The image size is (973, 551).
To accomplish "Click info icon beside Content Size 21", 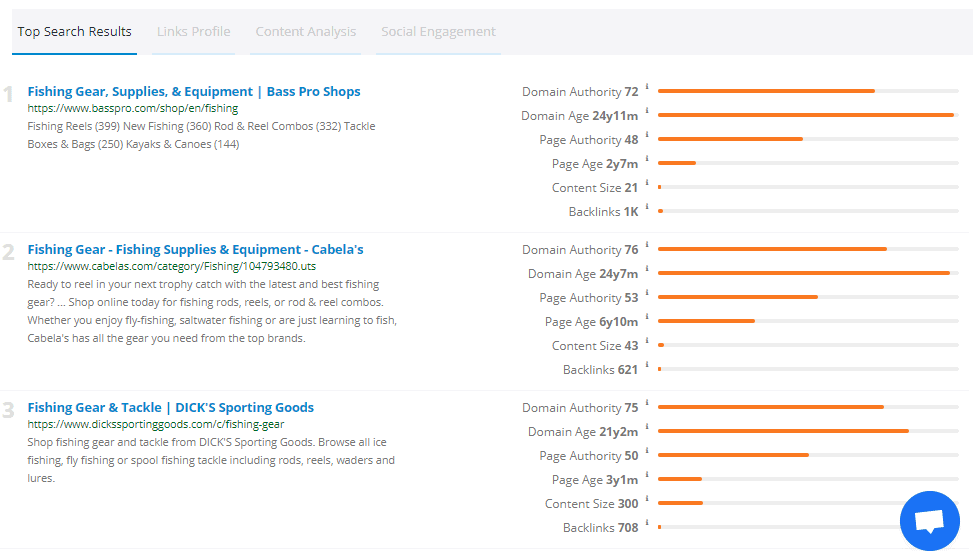I will tap(647, 183).
